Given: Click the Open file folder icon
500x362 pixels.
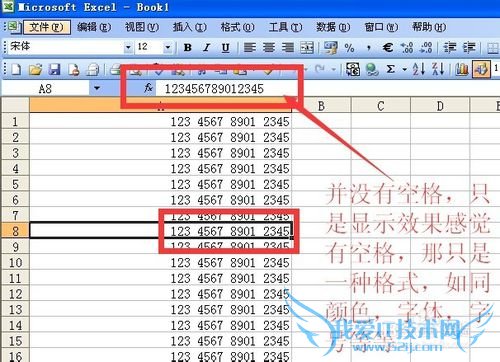Looking at the screenshot, I should [x=35, y=69].
